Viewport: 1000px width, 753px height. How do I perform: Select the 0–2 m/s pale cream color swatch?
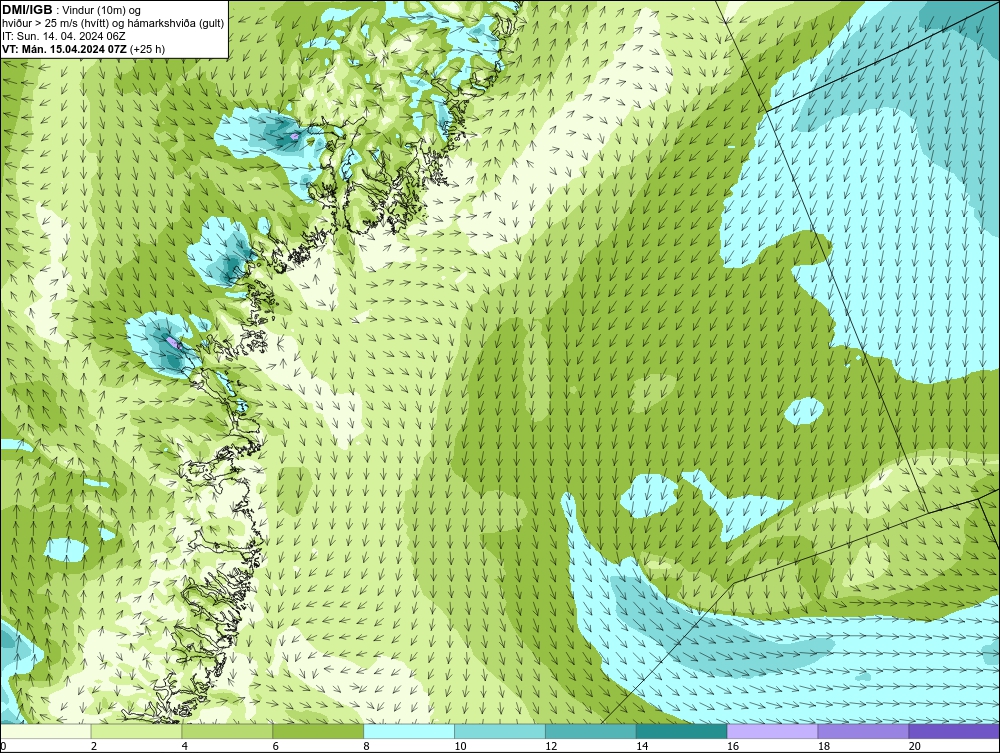45,731
